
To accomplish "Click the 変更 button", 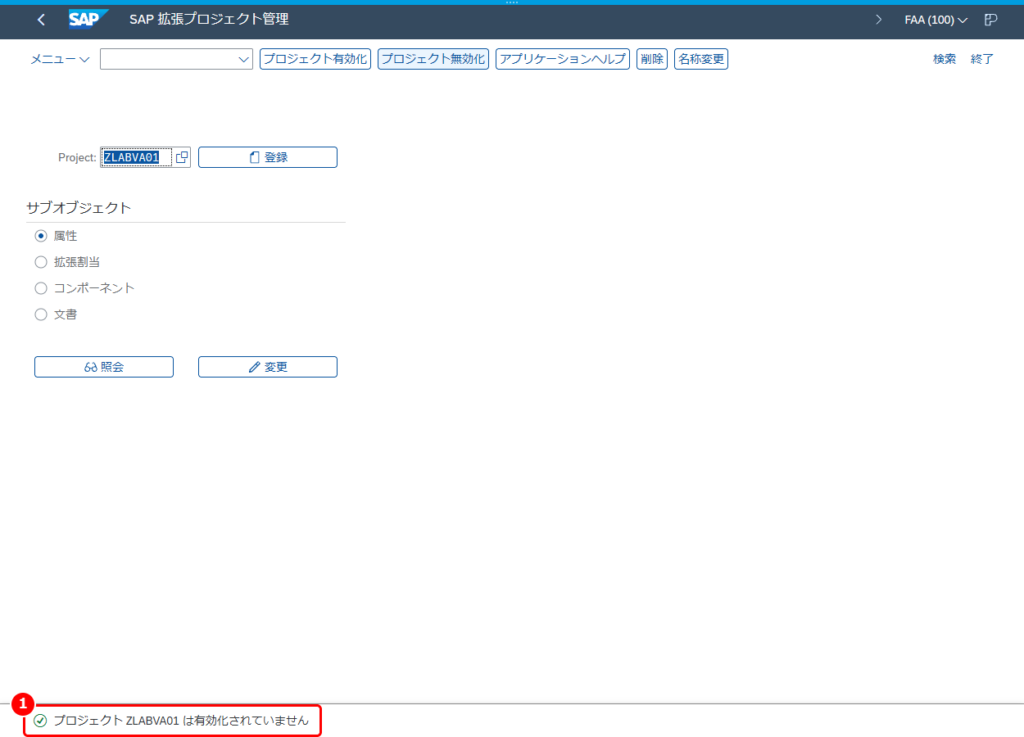I will 268,367.
